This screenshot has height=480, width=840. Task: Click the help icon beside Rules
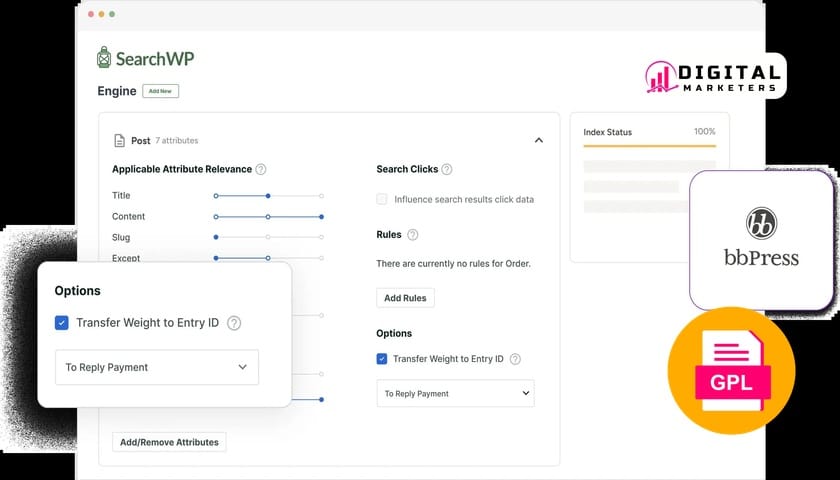pos(412,235)
